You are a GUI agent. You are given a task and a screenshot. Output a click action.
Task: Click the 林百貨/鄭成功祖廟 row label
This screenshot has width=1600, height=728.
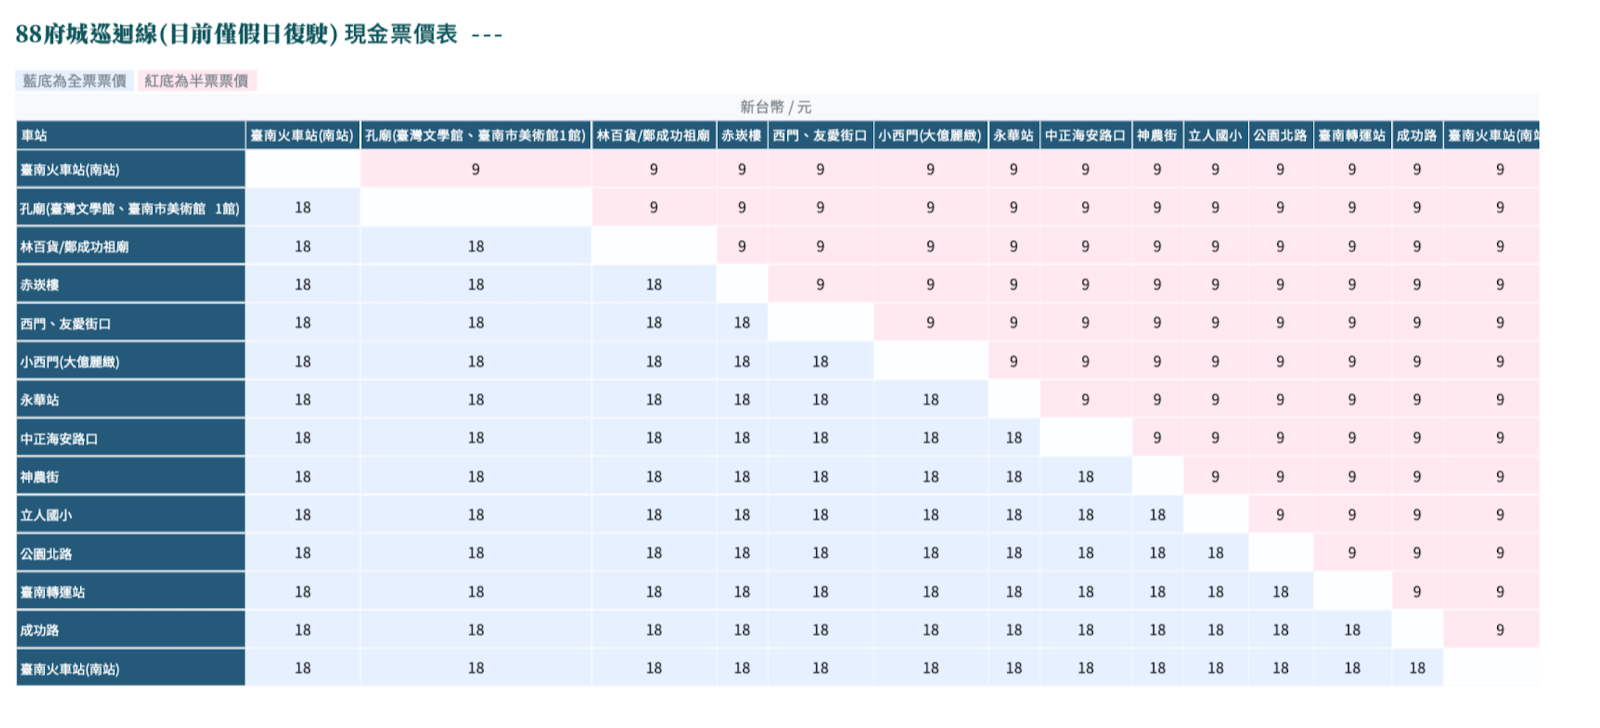(131, 246)
